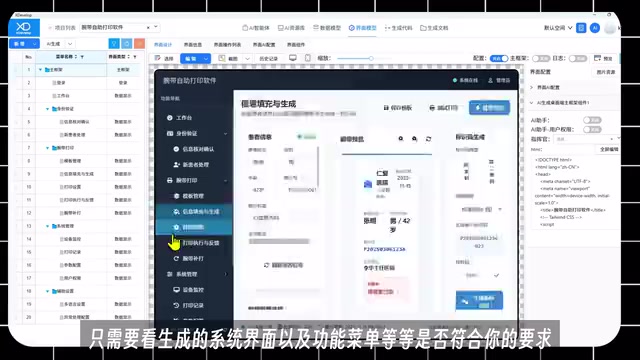Click the zoom-out magnifier in 腕带预览
Viewport: 640px width, 360px height.
coord(401,139)
